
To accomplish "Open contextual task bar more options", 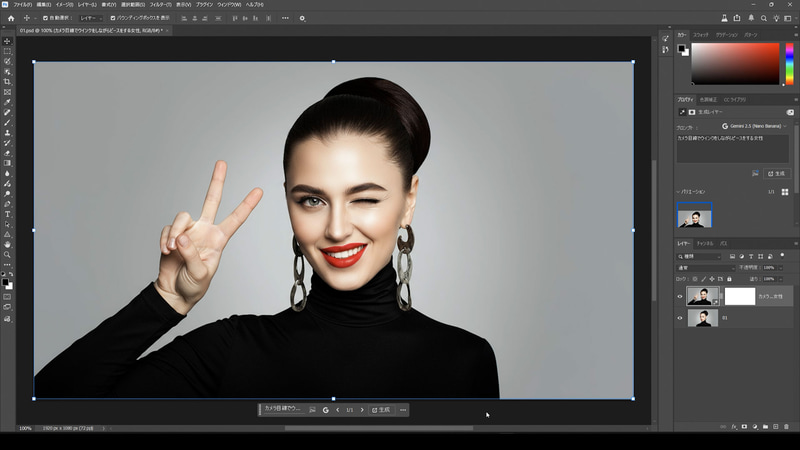I will coord(403,410).
